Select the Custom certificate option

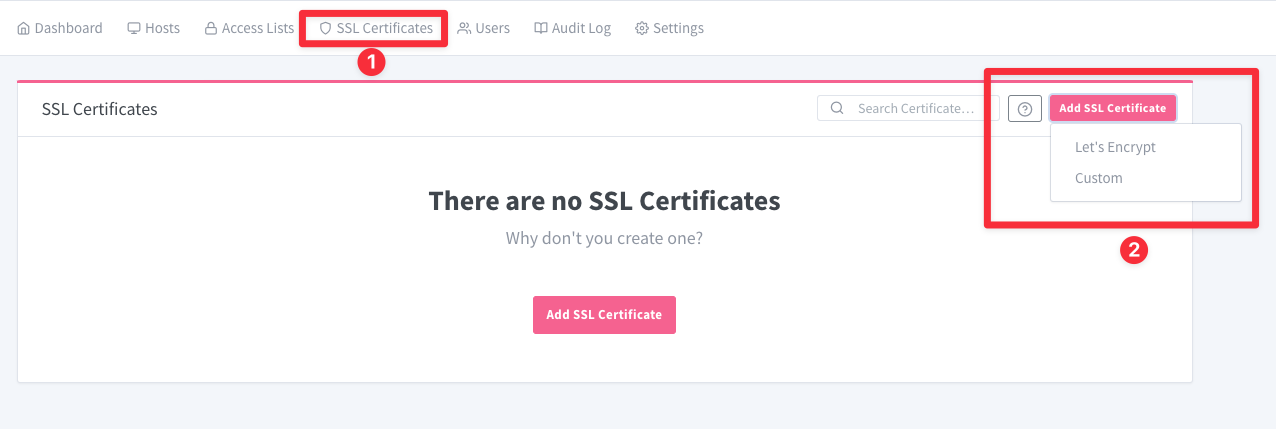[1099, 178]
